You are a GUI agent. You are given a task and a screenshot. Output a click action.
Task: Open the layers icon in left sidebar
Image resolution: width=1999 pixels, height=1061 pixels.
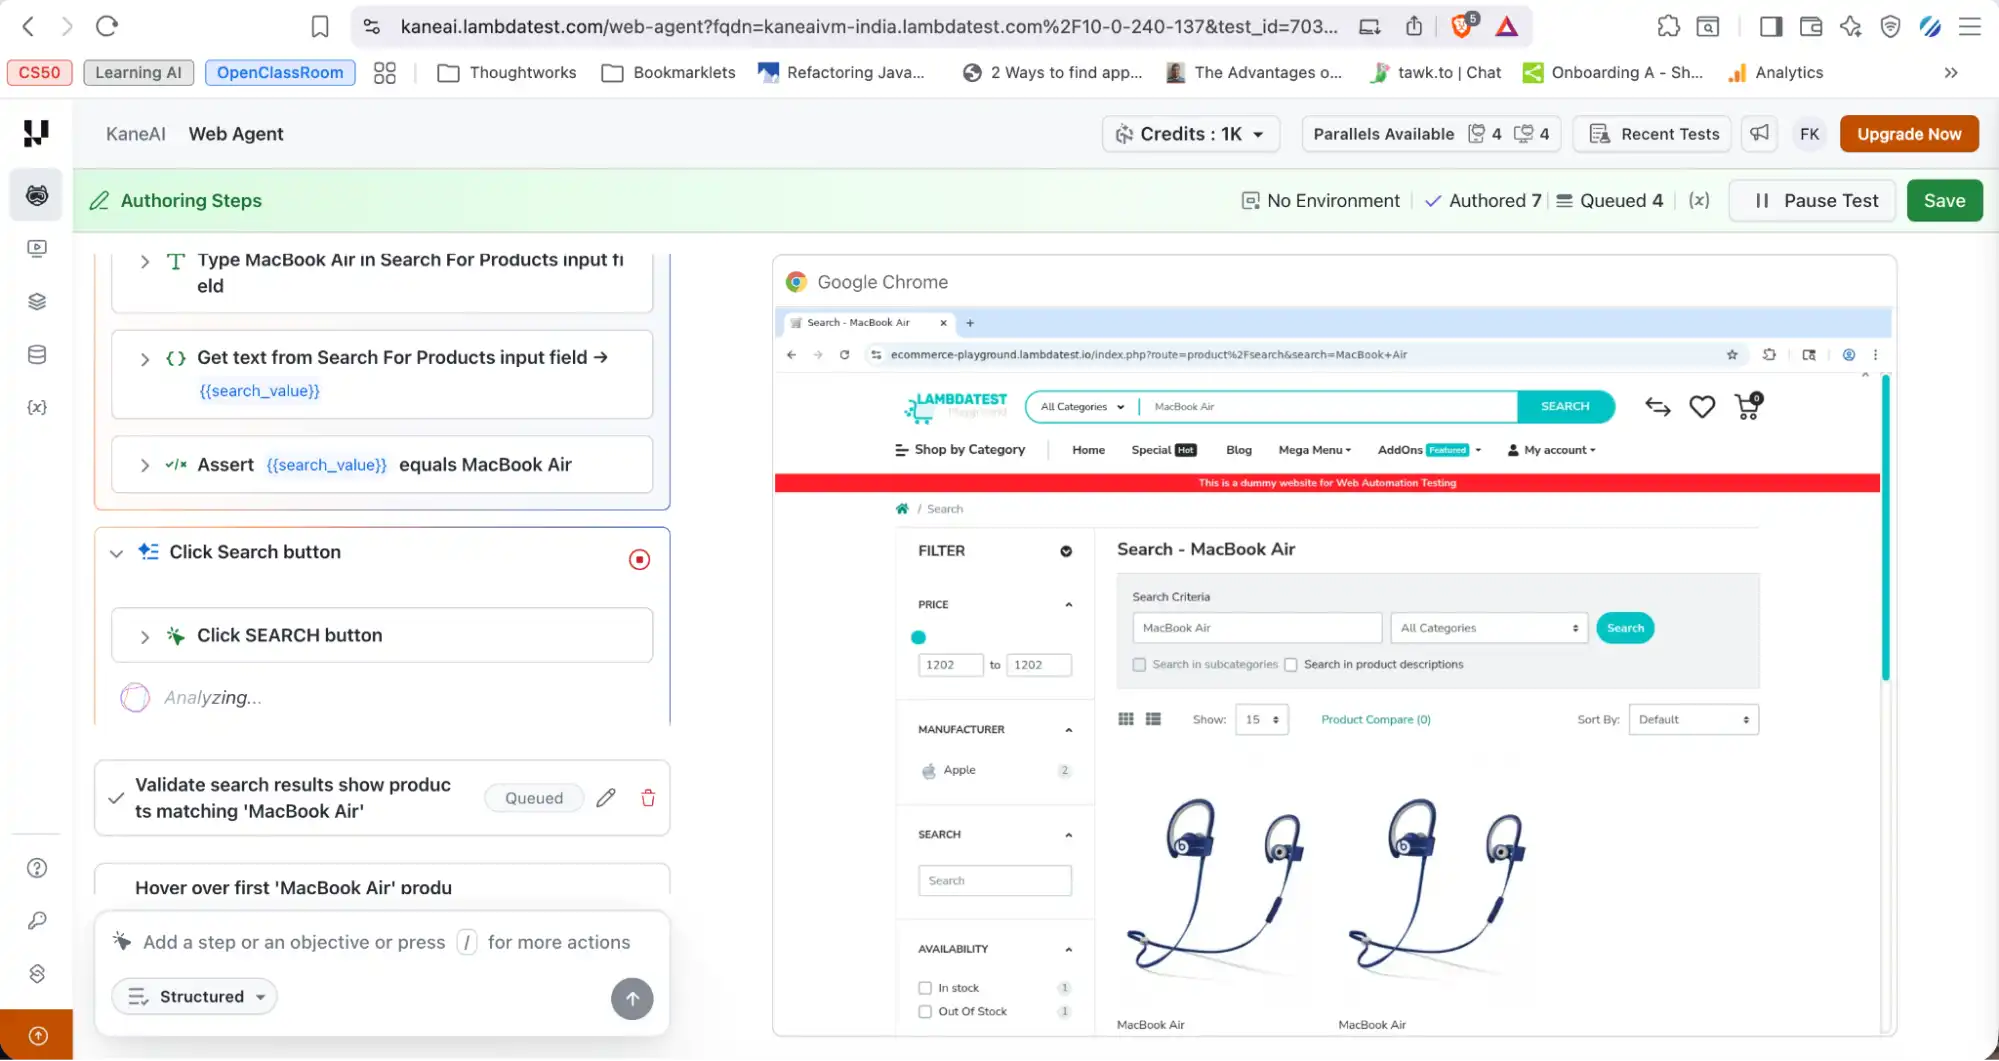tap(37, 301)
